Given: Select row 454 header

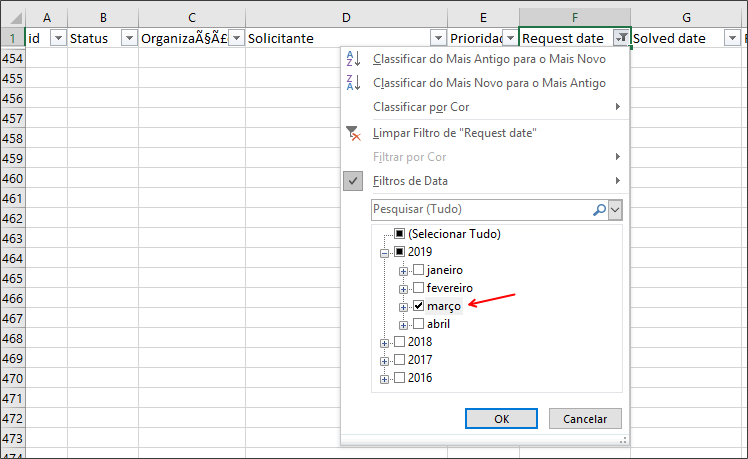Looking at the screenshot, I should tap(12, 58).
